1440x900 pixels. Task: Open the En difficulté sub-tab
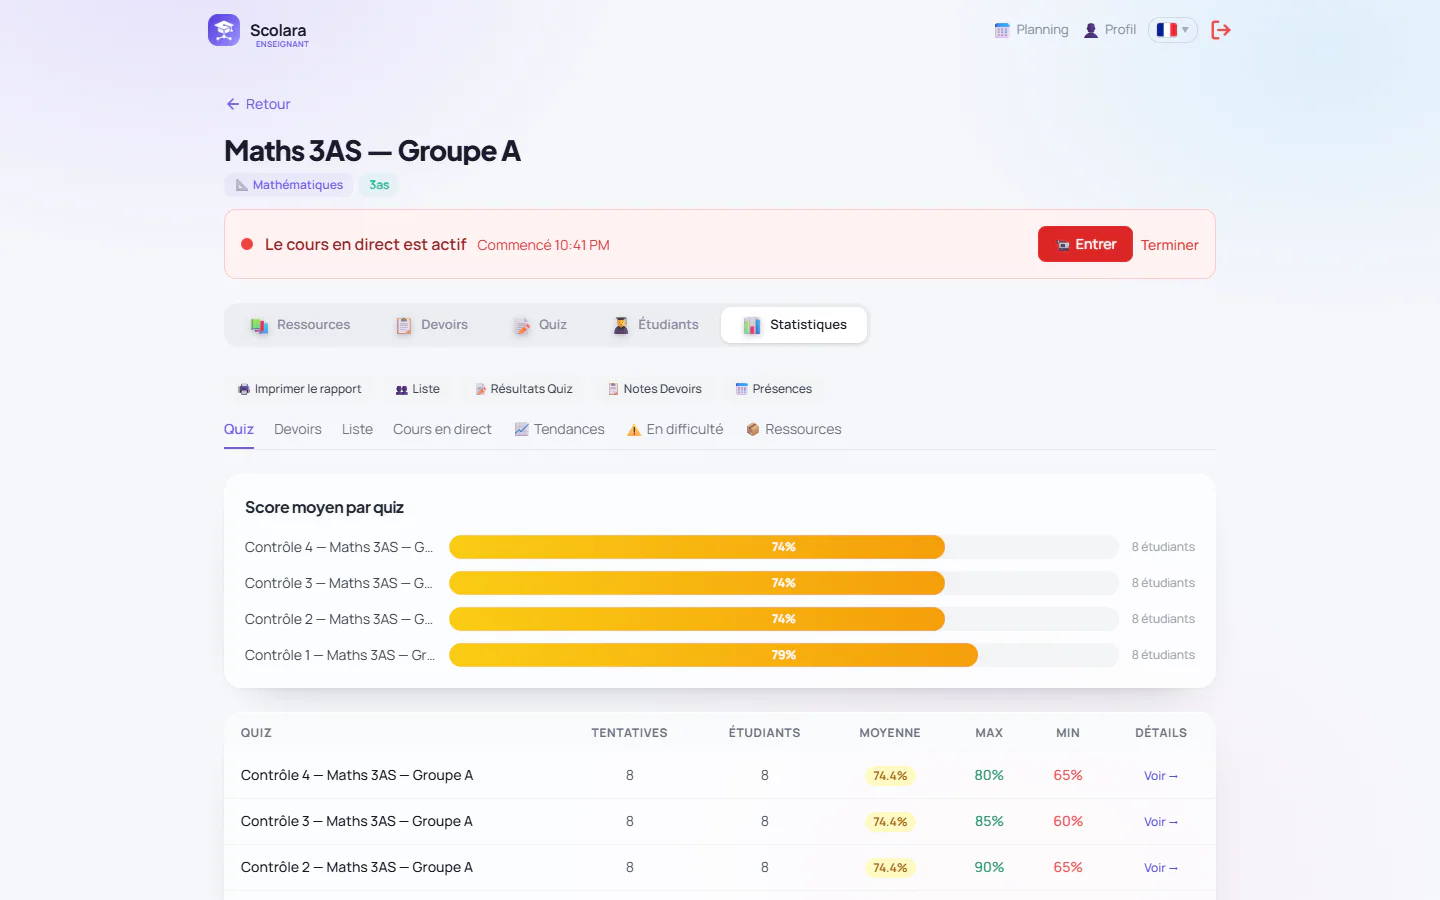tap(675, 429)
